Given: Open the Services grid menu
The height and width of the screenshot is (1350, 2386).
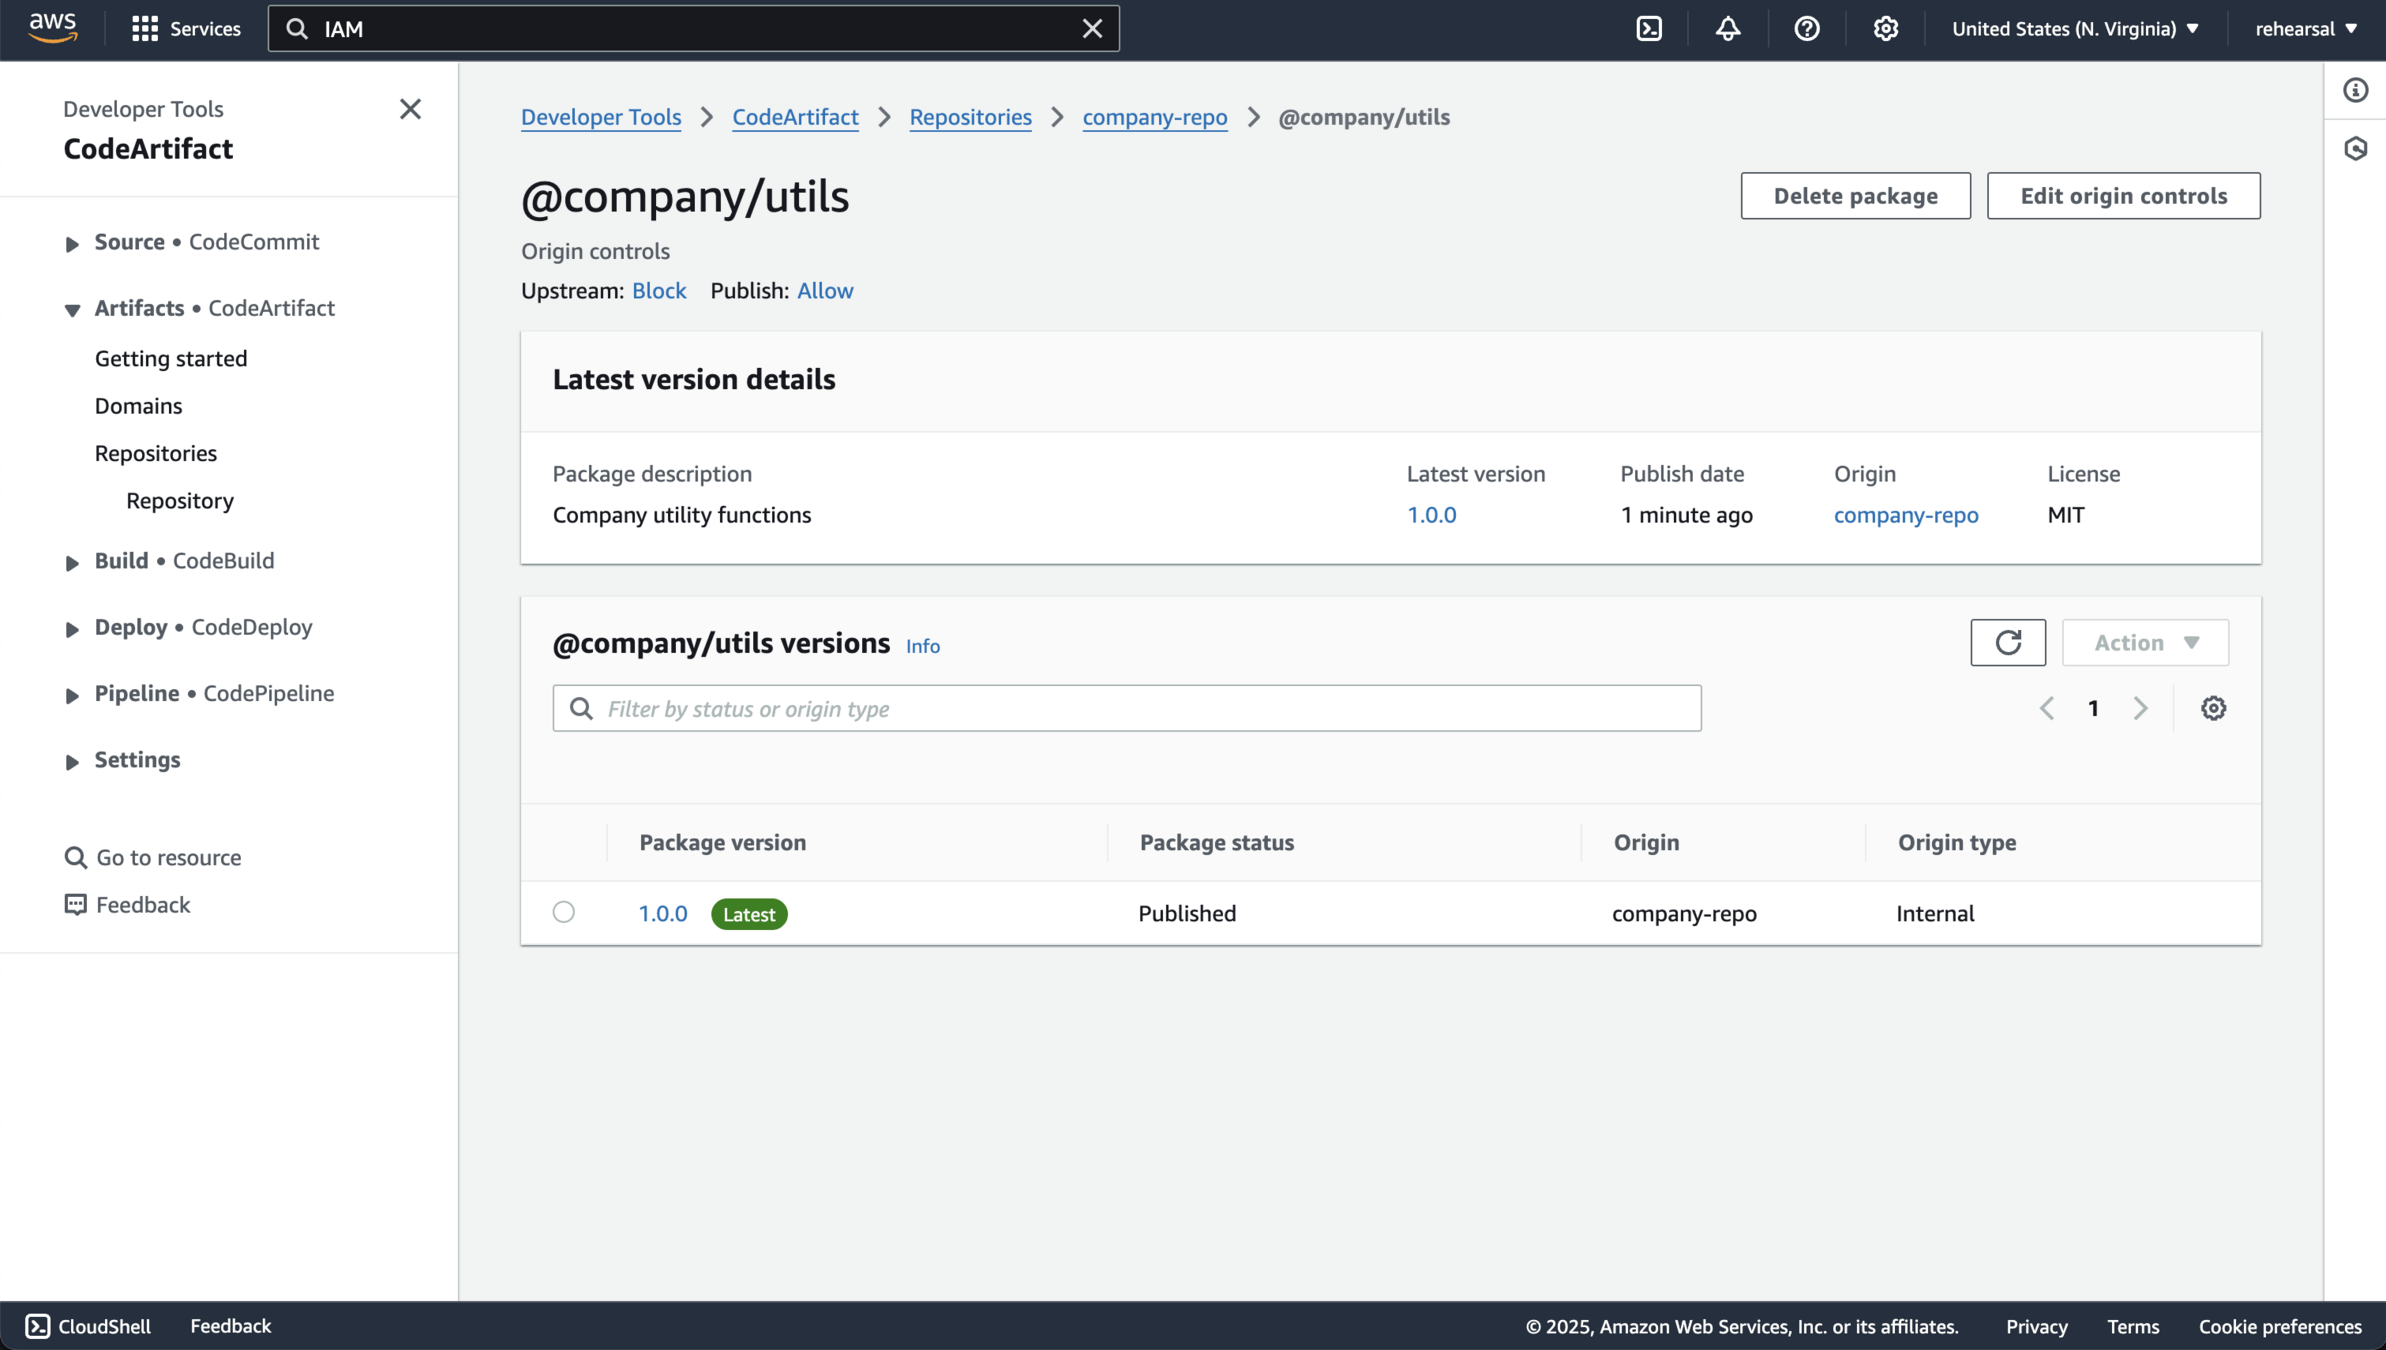Looking at the screenshot, I should tap(186, 28).
